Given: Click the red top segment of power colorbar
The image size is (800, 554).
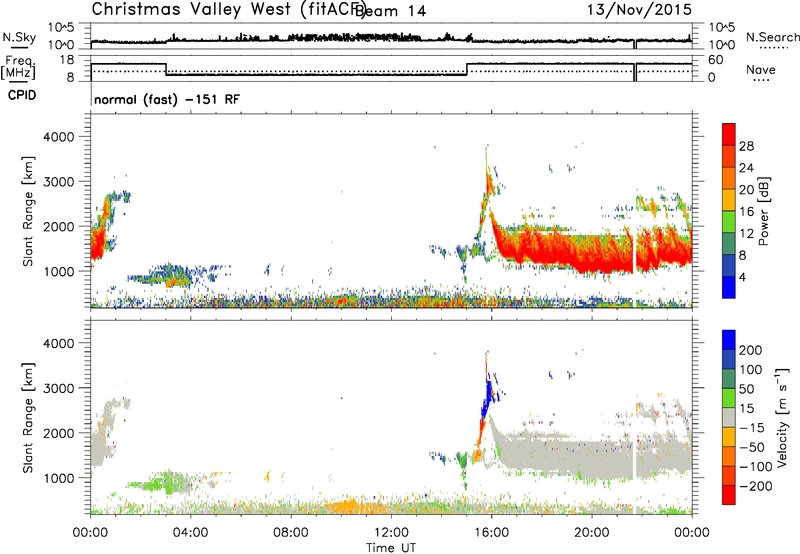Looking at the screenshot, I should tap(729, 134).
